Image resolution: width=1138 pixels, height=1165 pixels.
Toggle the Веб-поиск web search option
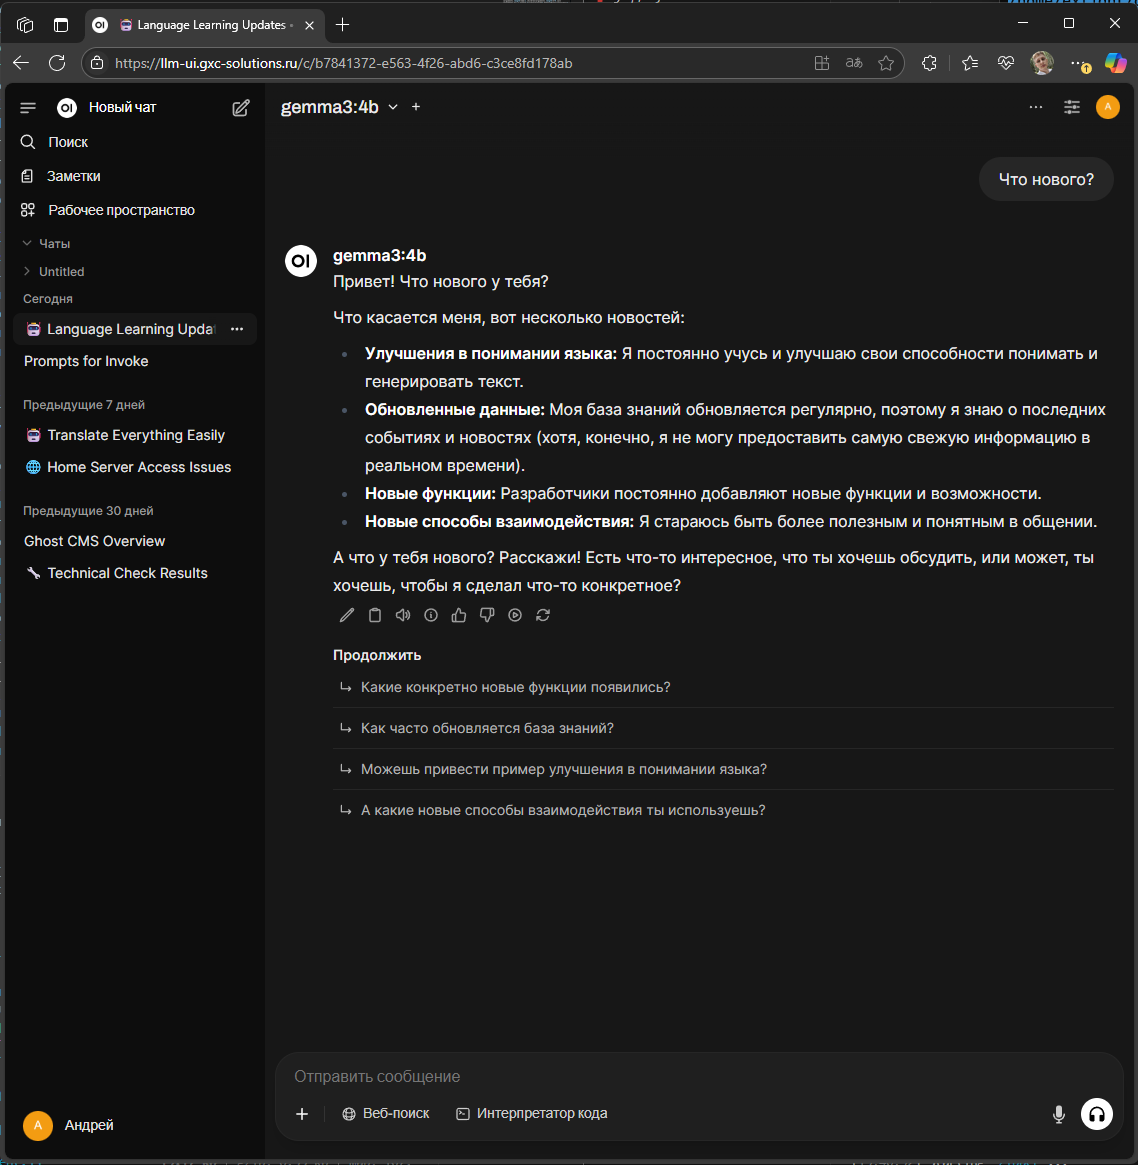pyautogui.click(x=386, y=1113)
